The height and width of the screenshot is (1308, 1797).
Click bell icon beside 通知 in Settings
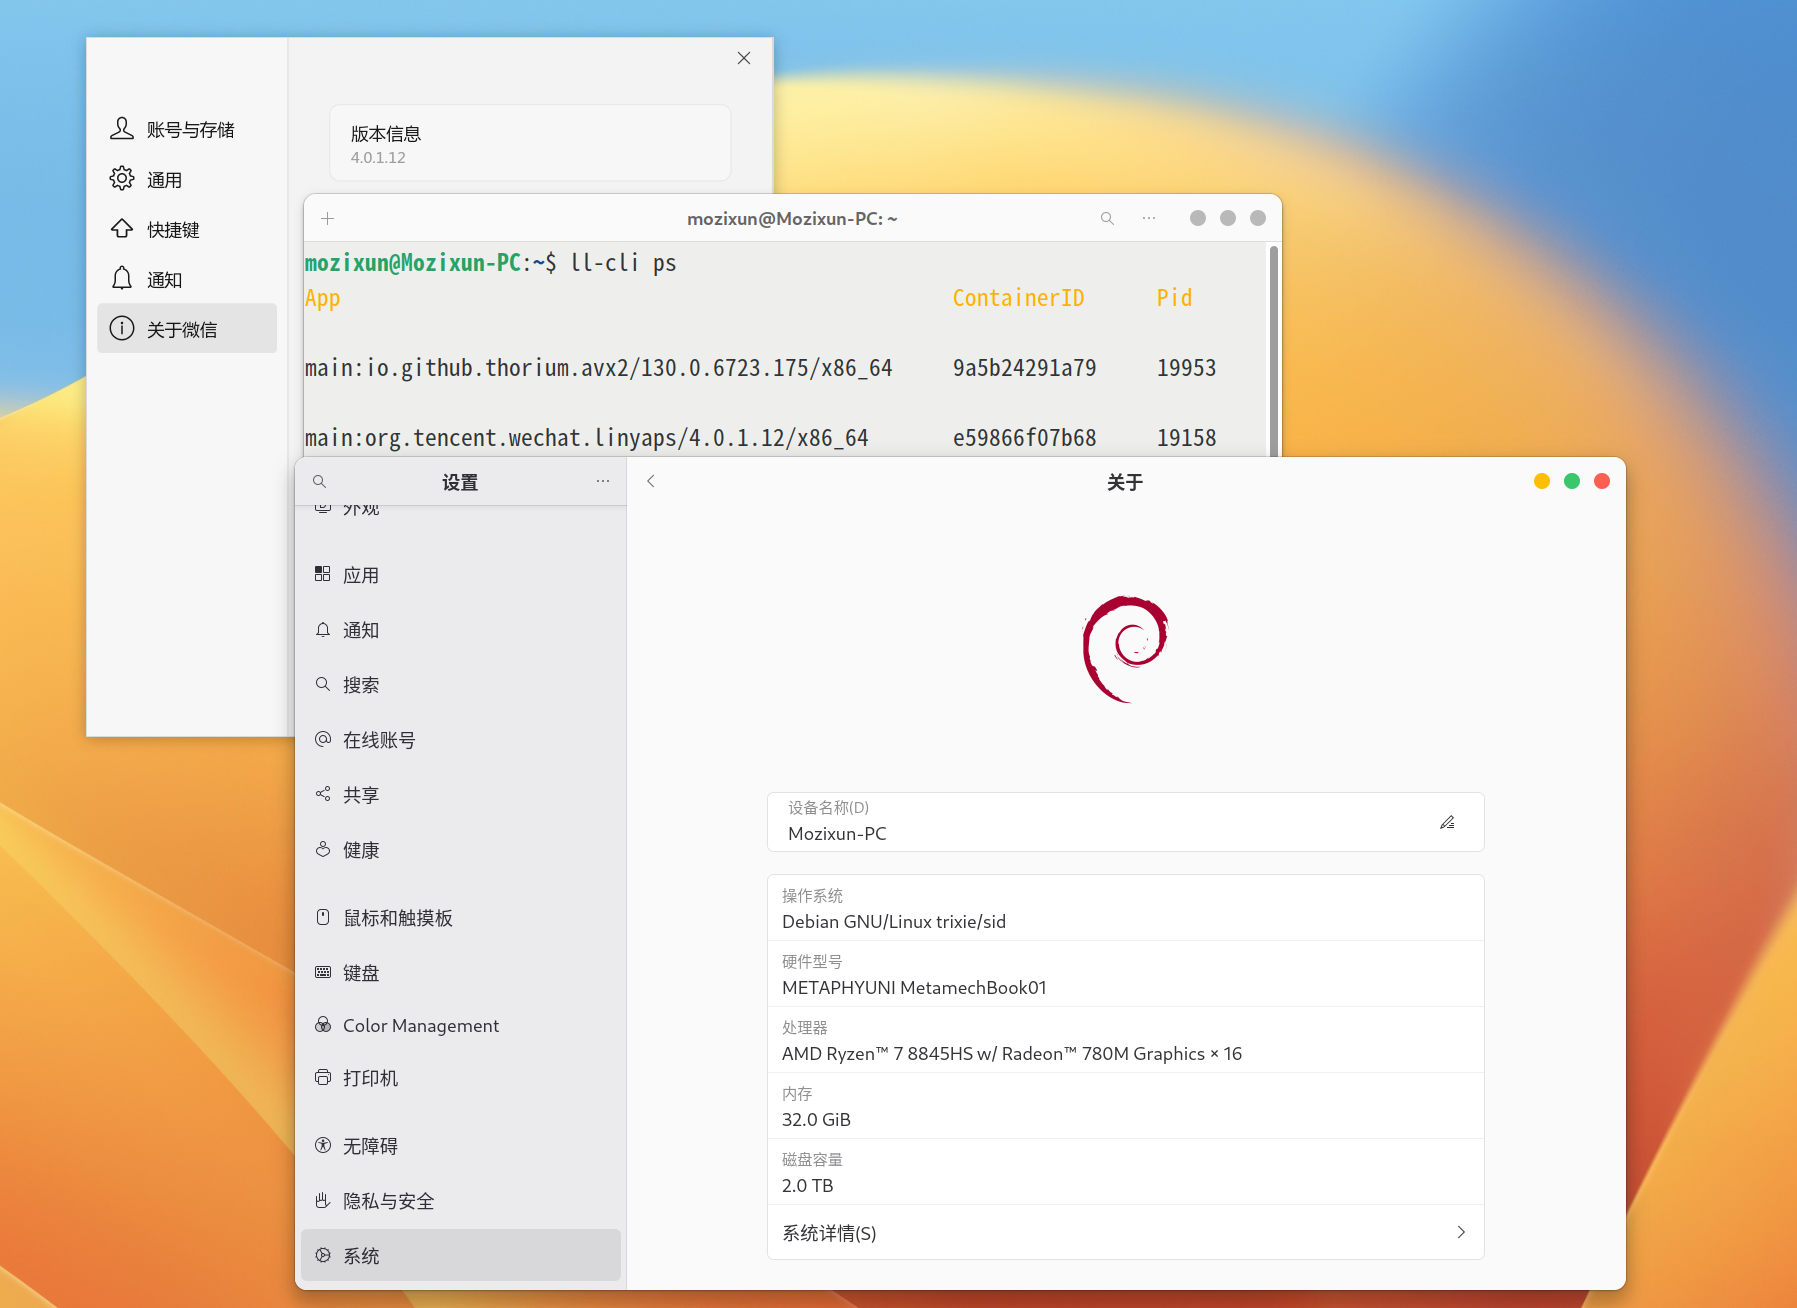[x=322, y=629]
